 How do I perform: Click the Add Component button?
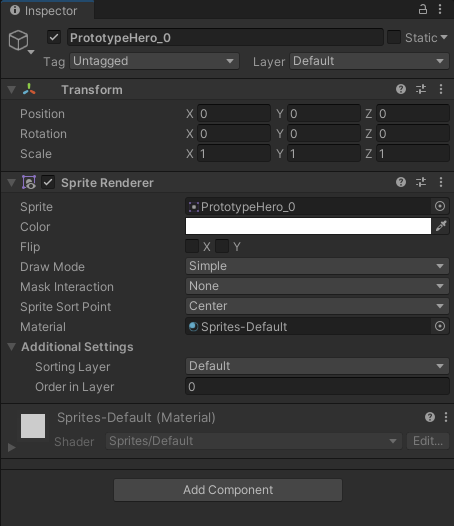pos(228,490)
